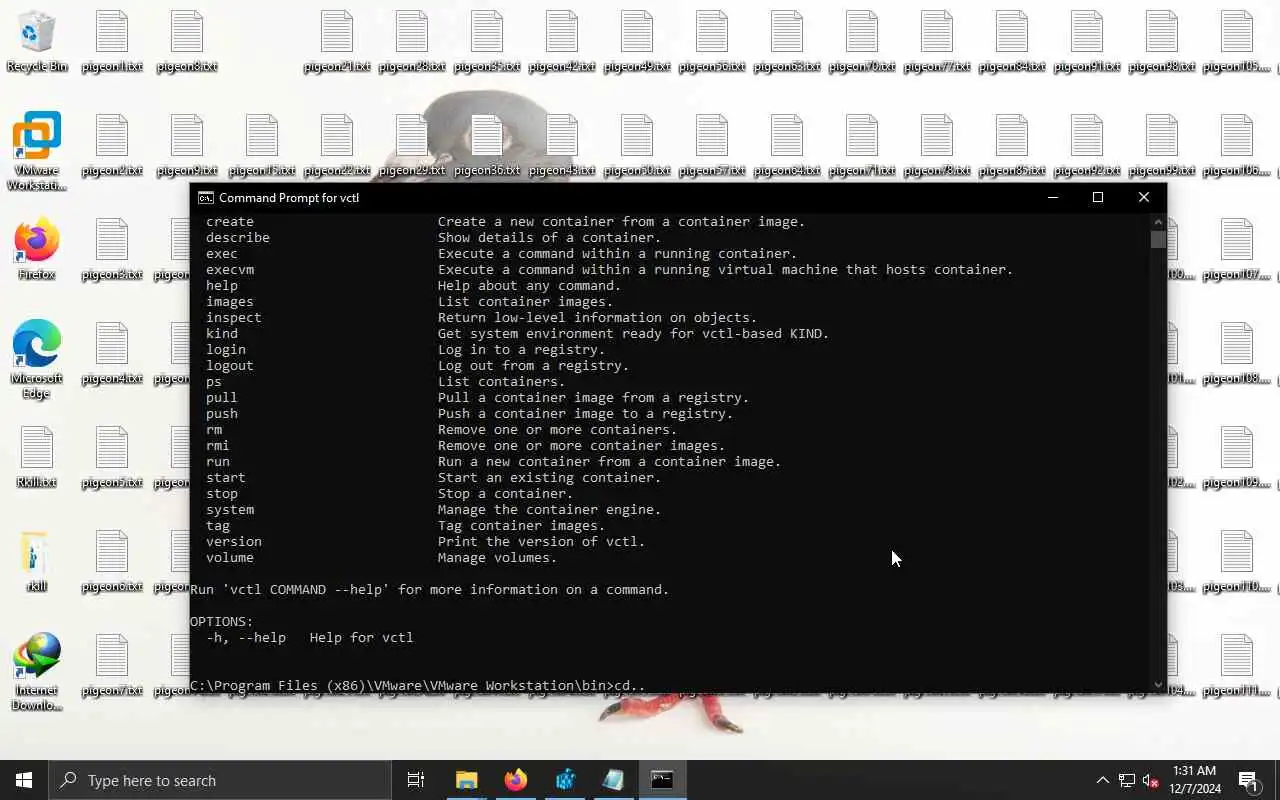Image resolution: width=1280 pixels, height=800 pixels.
Task: Click the 'volume' command line
Action: [x=381, y=558]
